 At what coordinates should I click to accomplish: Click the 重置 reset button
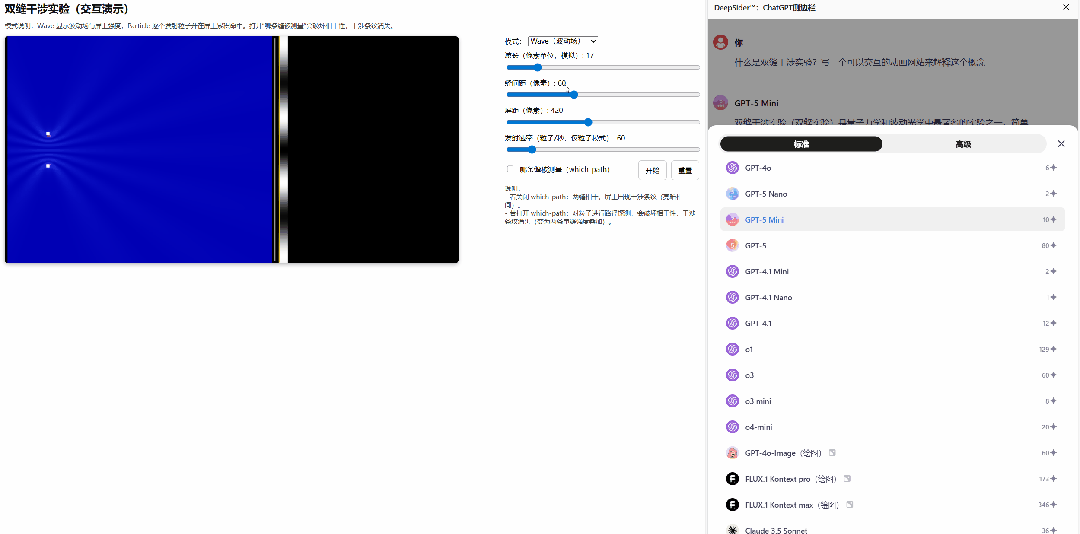click(685, 170)
